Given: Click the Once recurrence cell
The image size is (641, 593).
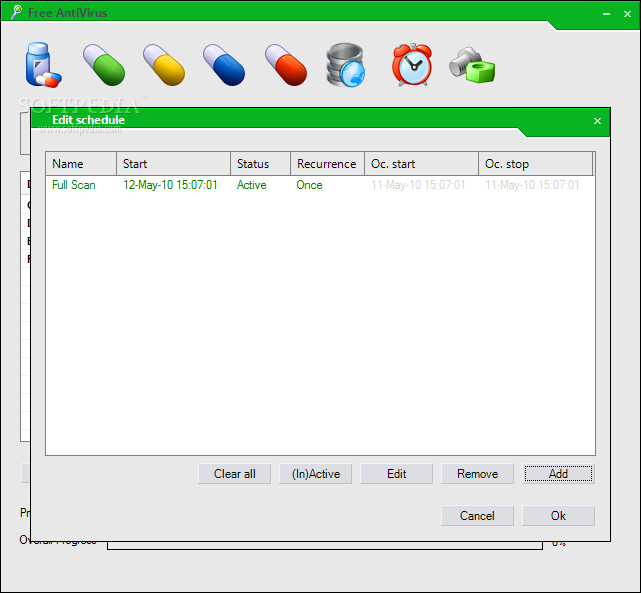Looking at the screenshot, I should coord(309,185).
